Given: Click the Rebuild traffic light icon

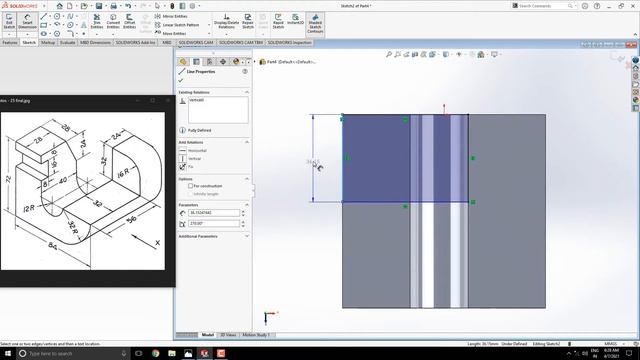Looking at the screenshot, I should click(x=172, y=6).
